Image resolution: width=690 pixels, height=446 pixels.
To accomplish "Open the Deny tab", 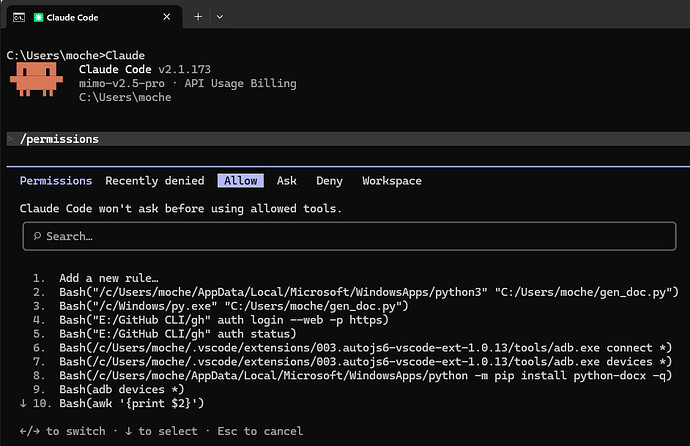I will click(329, 181).
